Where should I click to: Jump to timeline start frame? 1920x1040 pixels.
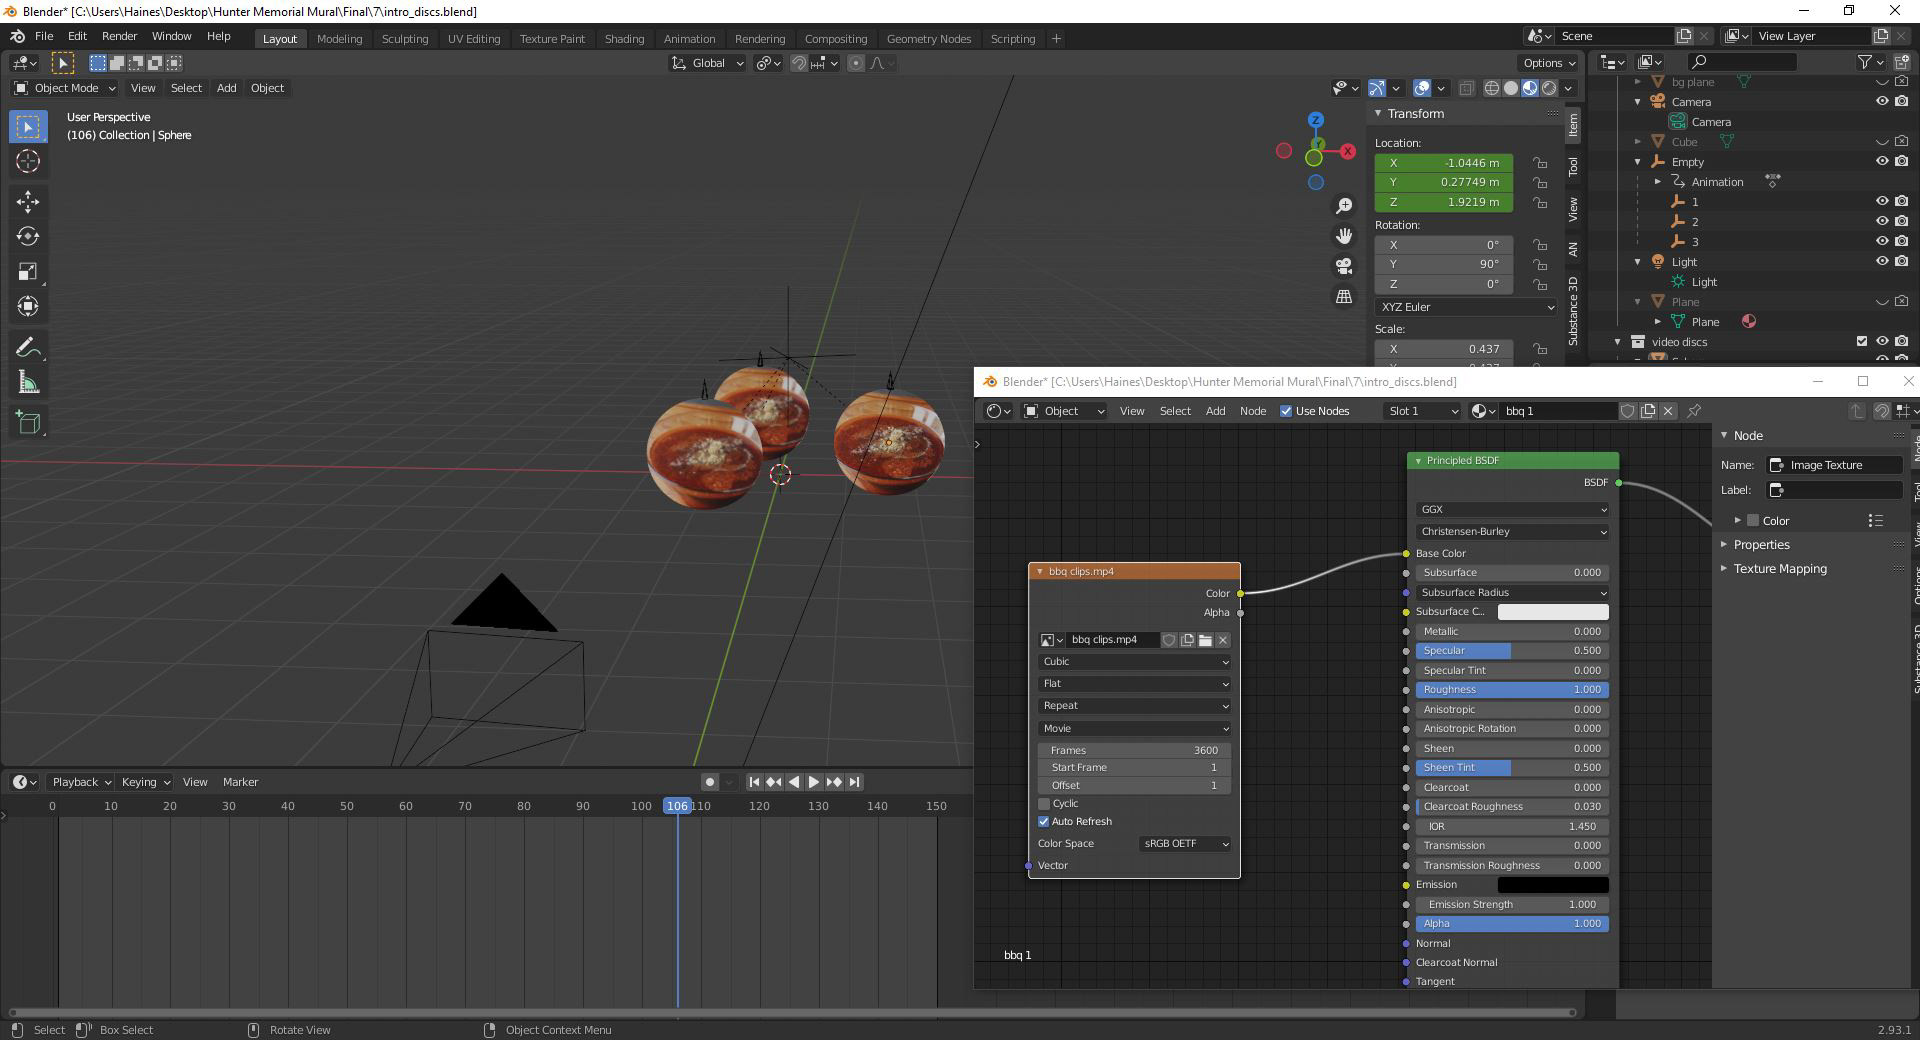click(754, 782)
